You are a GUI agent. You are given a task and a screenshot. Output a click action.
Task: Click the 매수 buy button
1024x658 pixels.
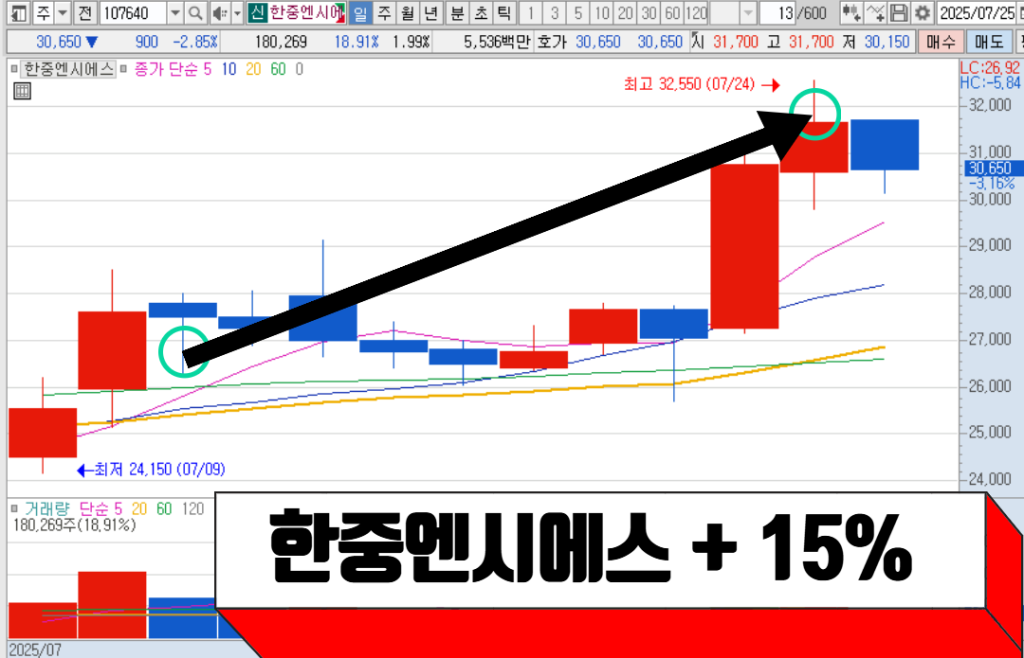[940, 42]
